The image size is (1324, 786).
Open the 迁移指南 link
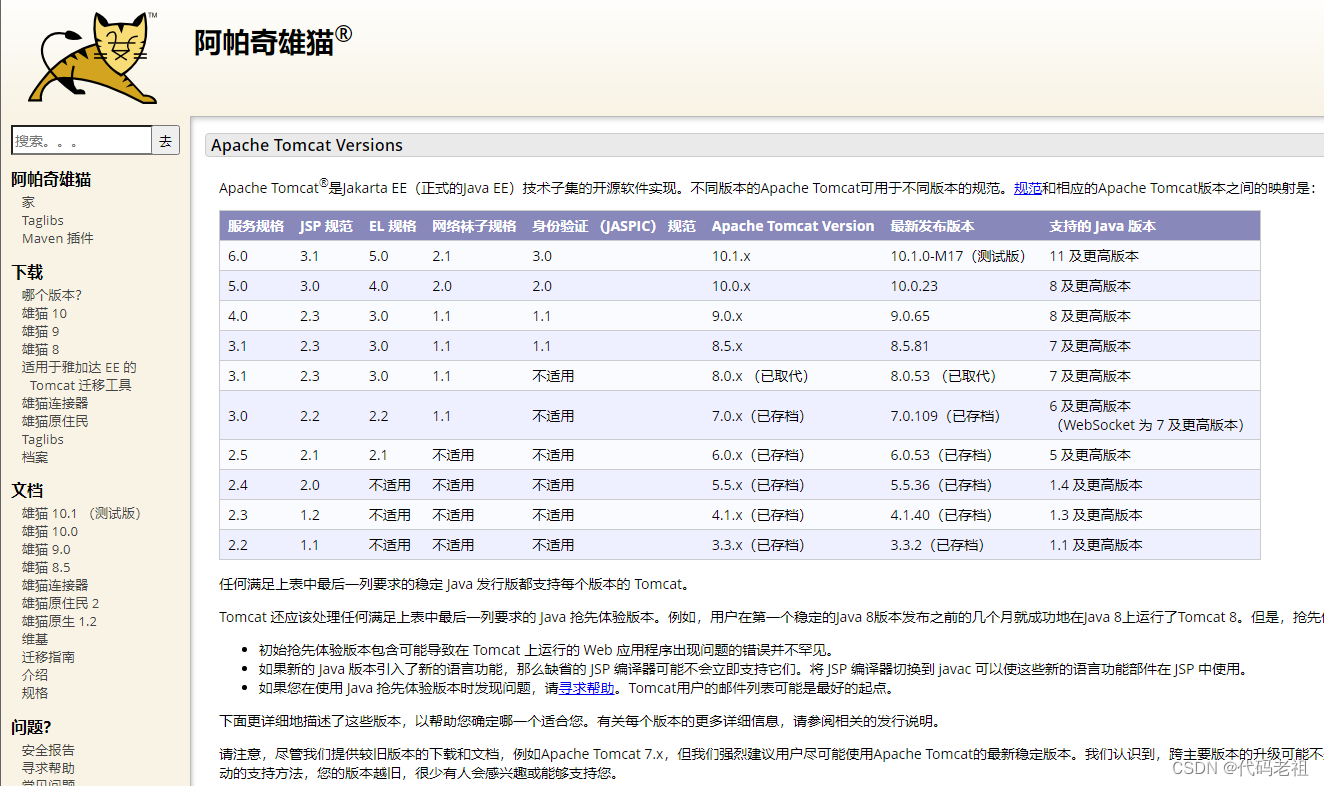point(48,657)
